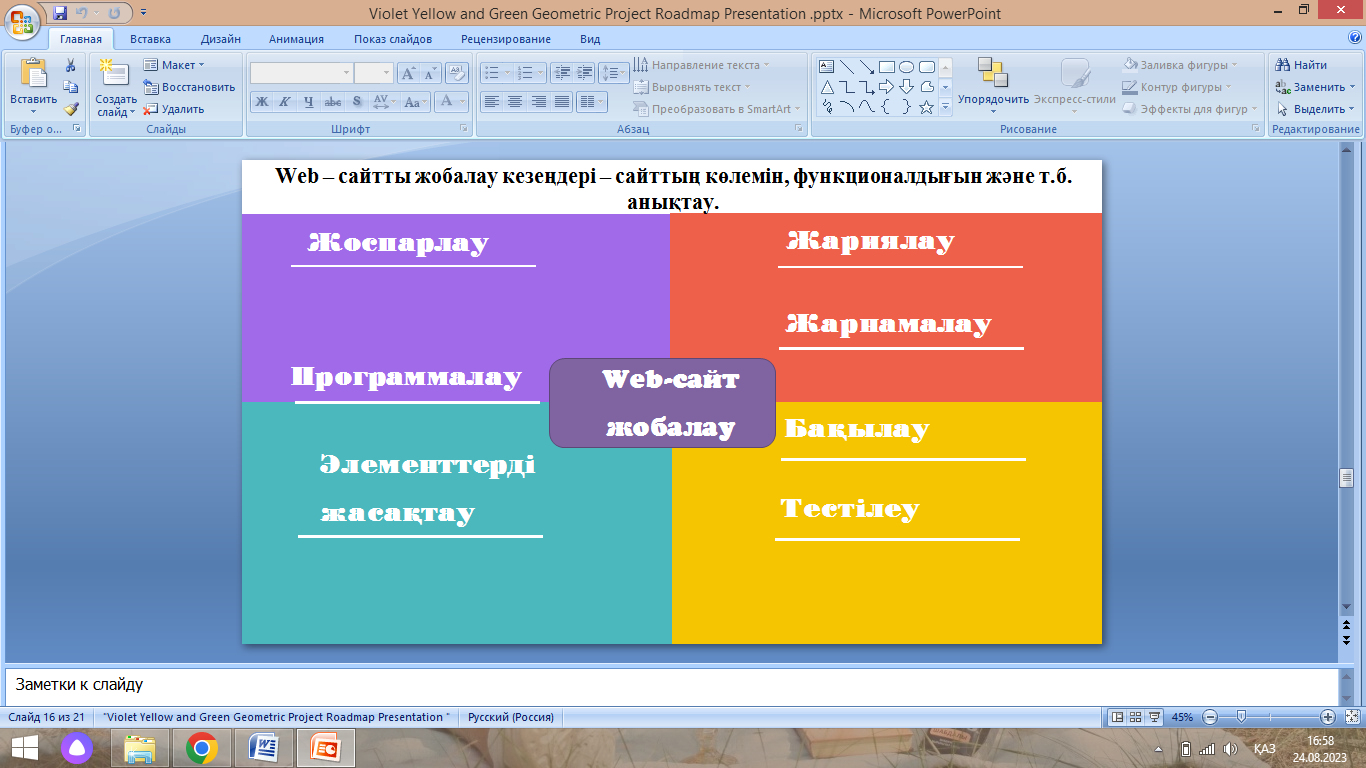
Task: Zoom in with the plus button
Action: click(x=1328, y=717)
